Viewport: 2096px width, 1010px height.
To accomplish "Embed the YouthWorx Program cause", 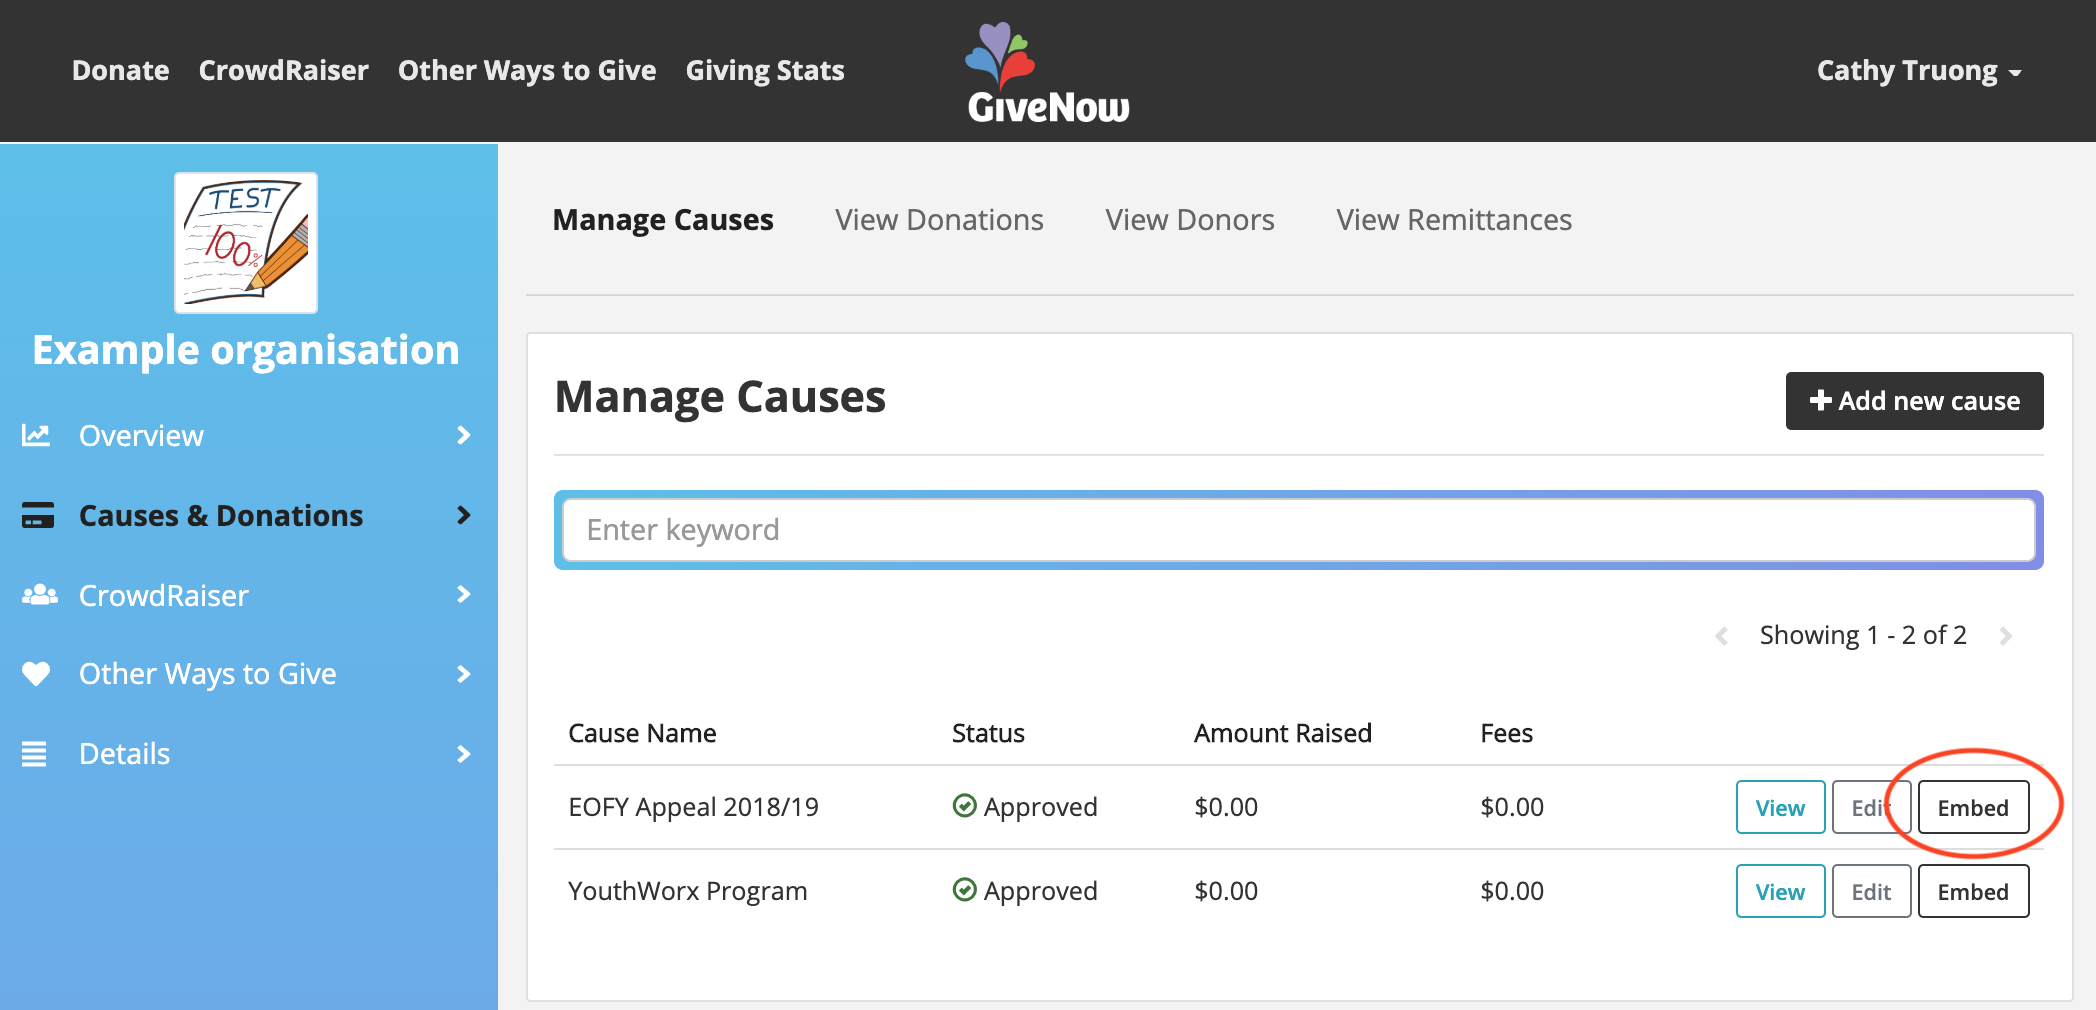I will point(1973,891).
